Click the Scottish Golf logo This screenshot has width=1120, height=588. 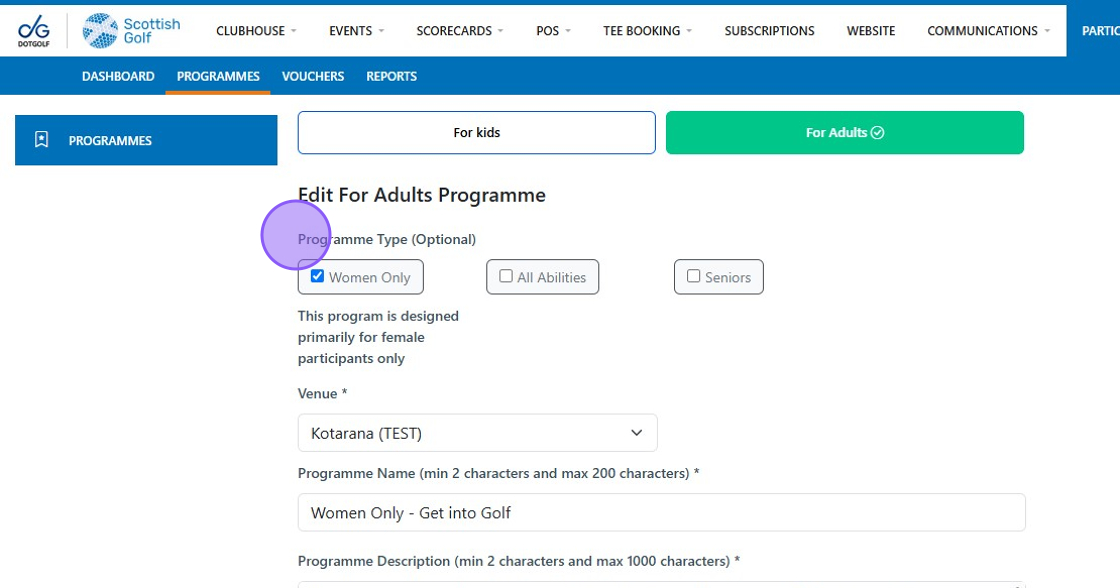131,31
